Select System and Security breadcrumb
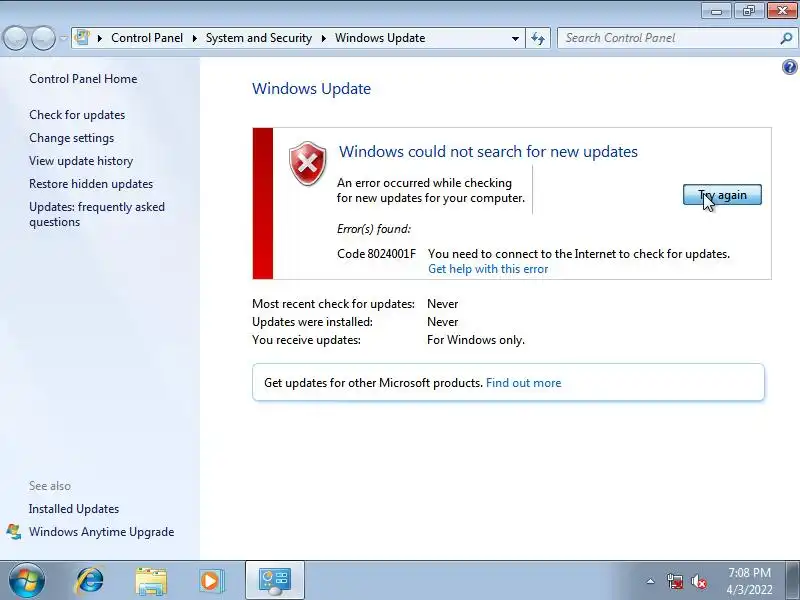800x600 pixels. 259,38
